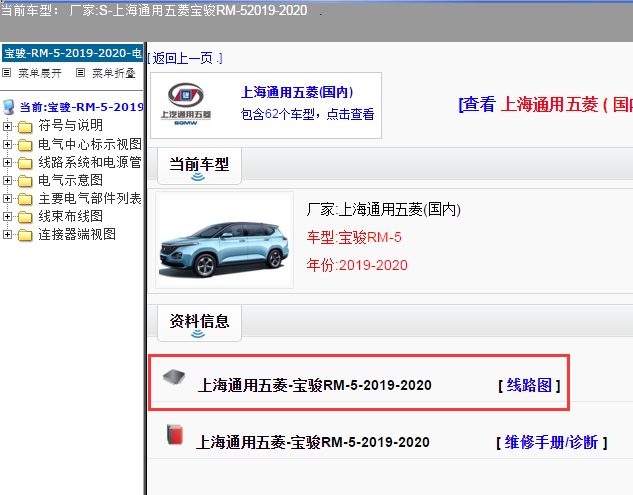Select 符号与说明 tree item text
The image size is (633, 495).
71,125
